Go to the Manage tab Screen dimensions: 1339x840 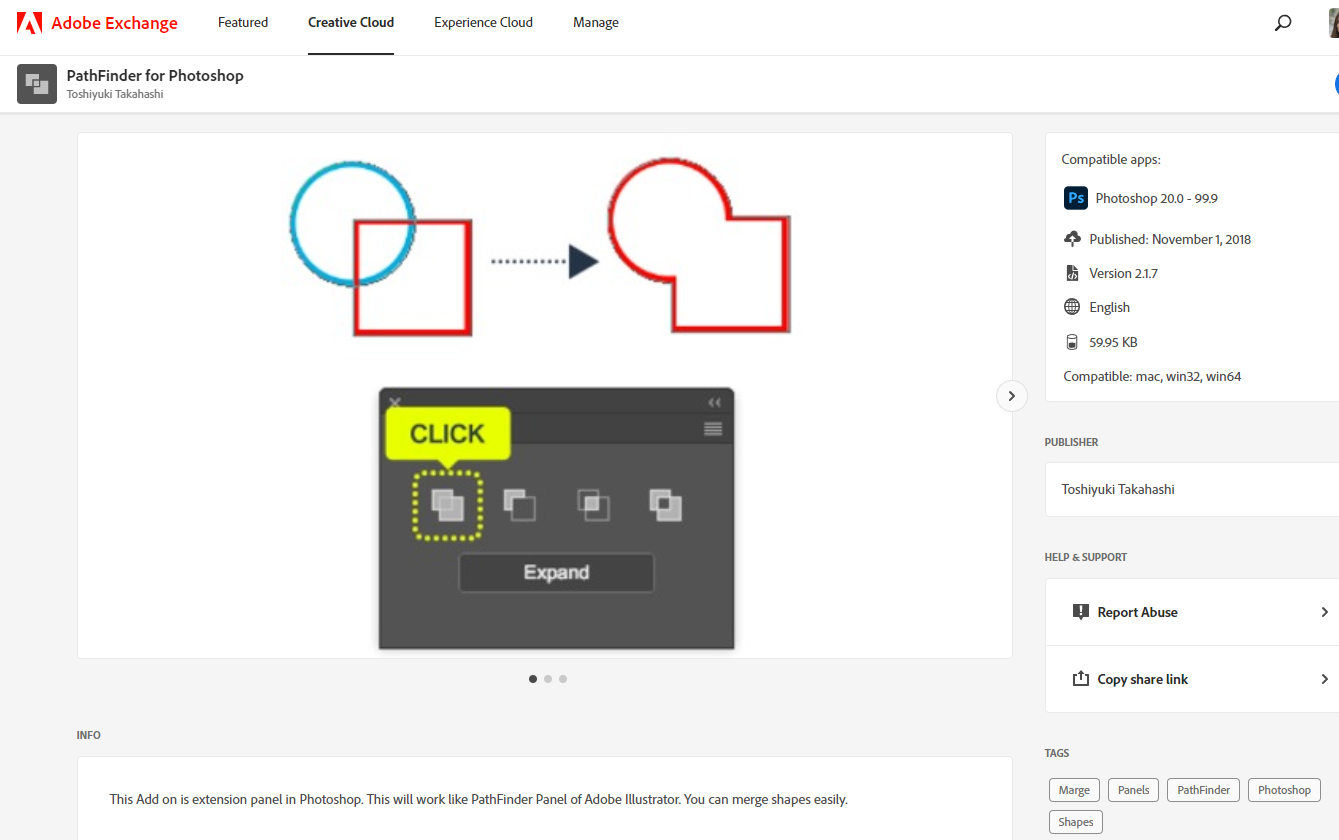pyautogui.click(x=596, y=23)
